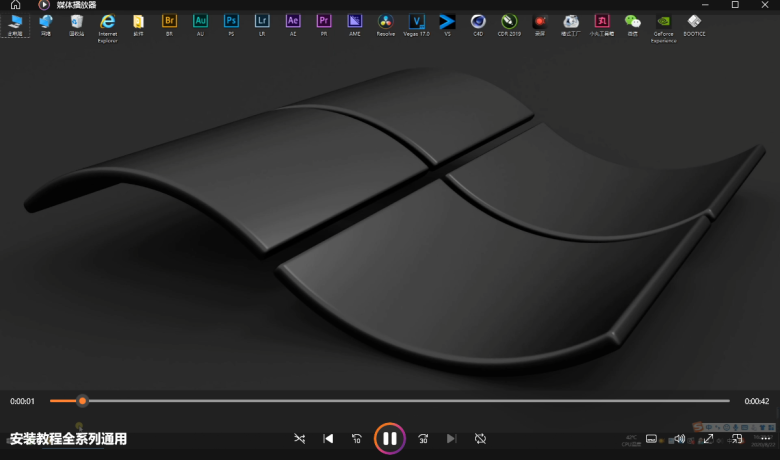Jump to the next track
This screenshot has height=460, width=780.
pos(451,439)
